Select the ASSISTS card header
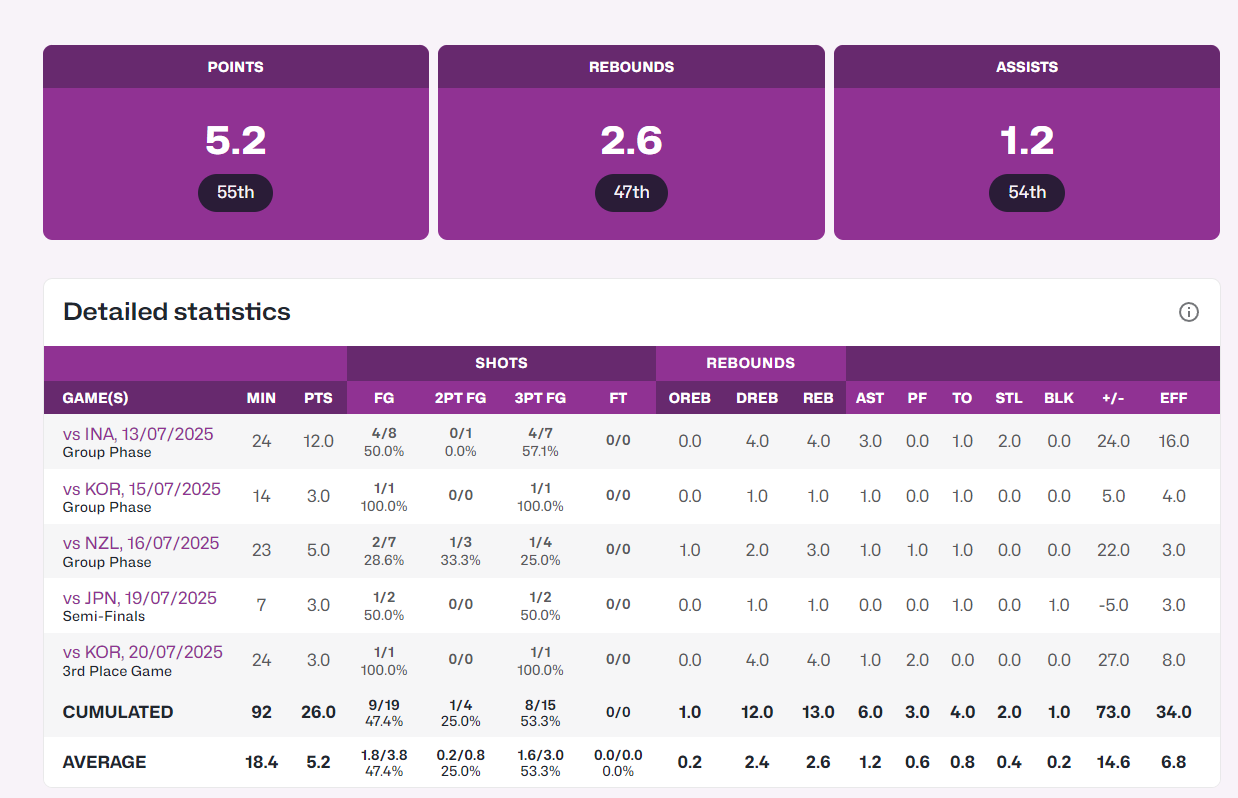Viewport: 1238px width, 798px height. 1026,67
